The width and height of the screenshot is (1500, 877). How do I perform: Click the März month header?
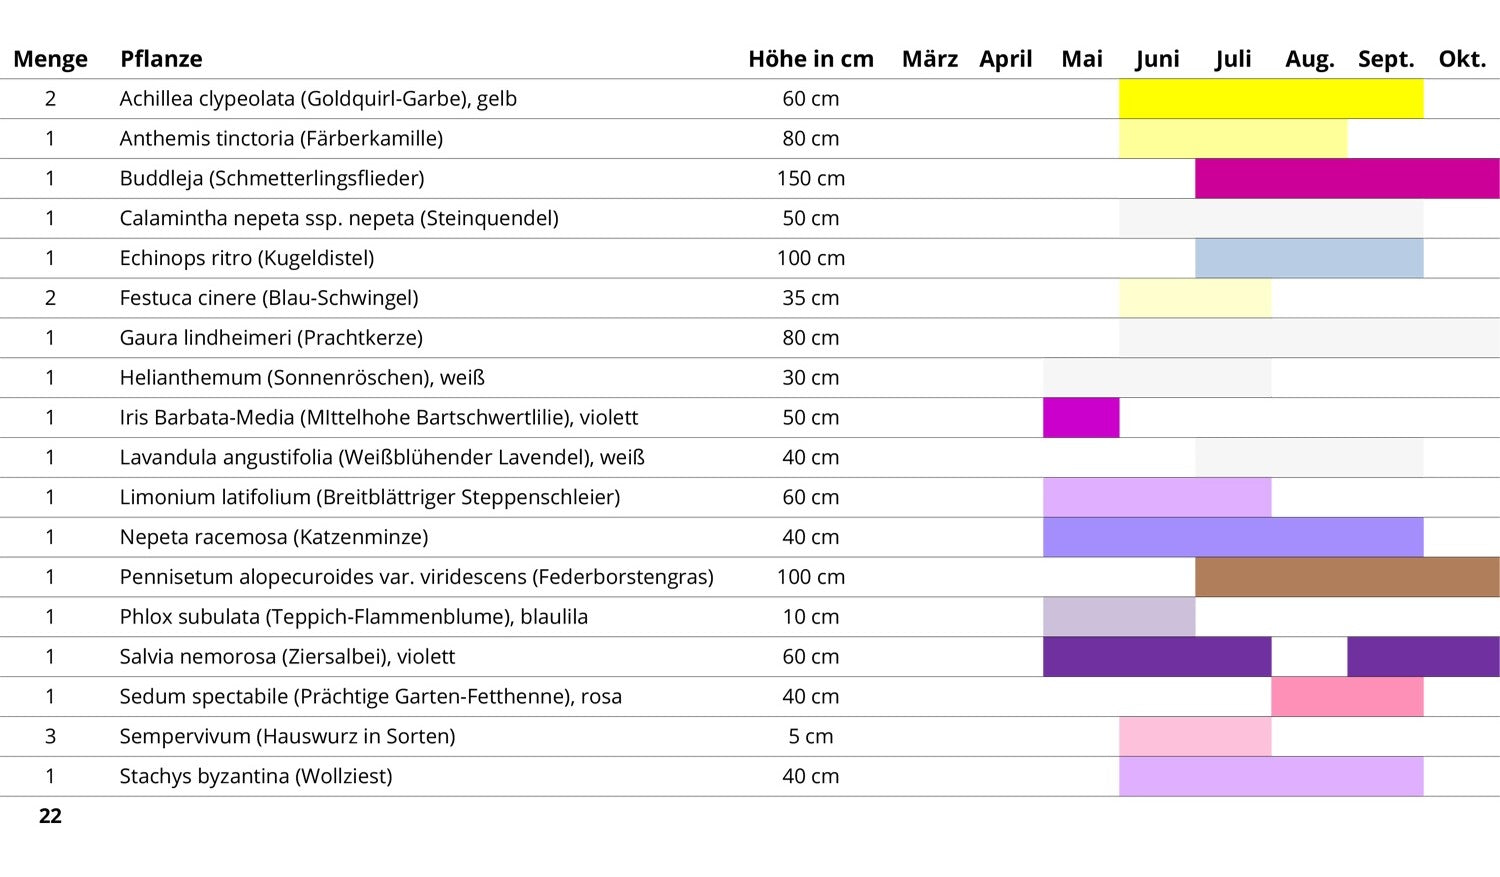[x=929, y=59]
